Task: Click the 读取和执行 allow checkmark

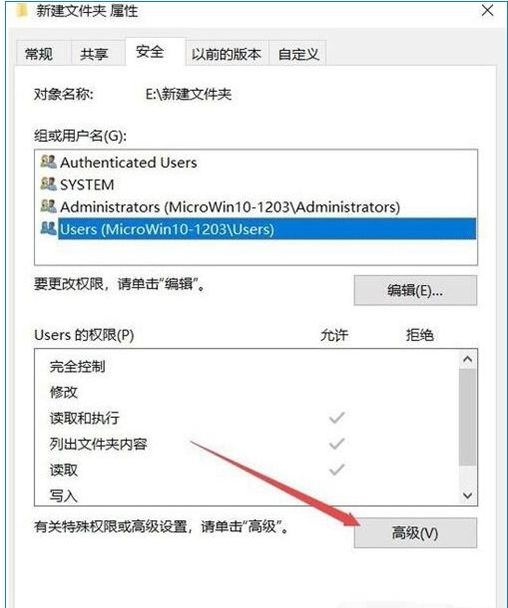Action: point(337,418)
